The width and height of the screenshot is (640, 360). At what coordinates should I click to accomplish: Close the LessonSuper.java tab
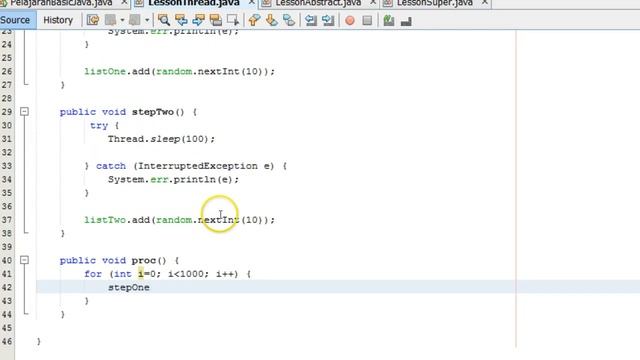point(484,3)
